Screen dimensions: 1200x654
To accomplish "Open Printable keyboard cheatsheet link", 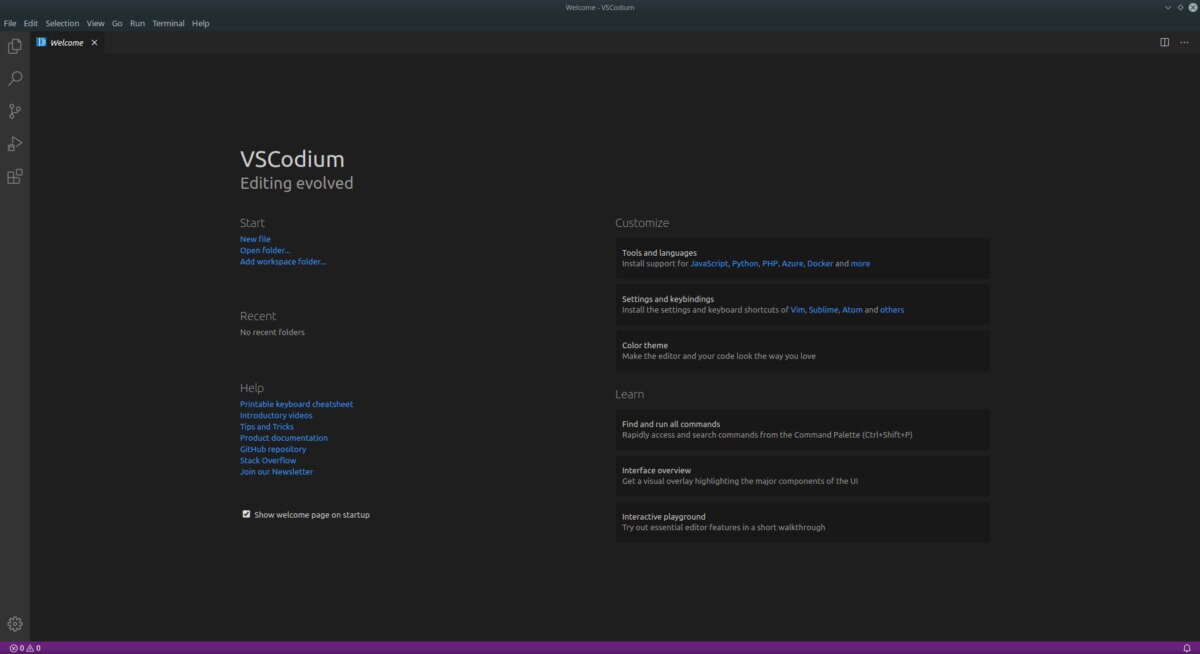I will point(296,404).
